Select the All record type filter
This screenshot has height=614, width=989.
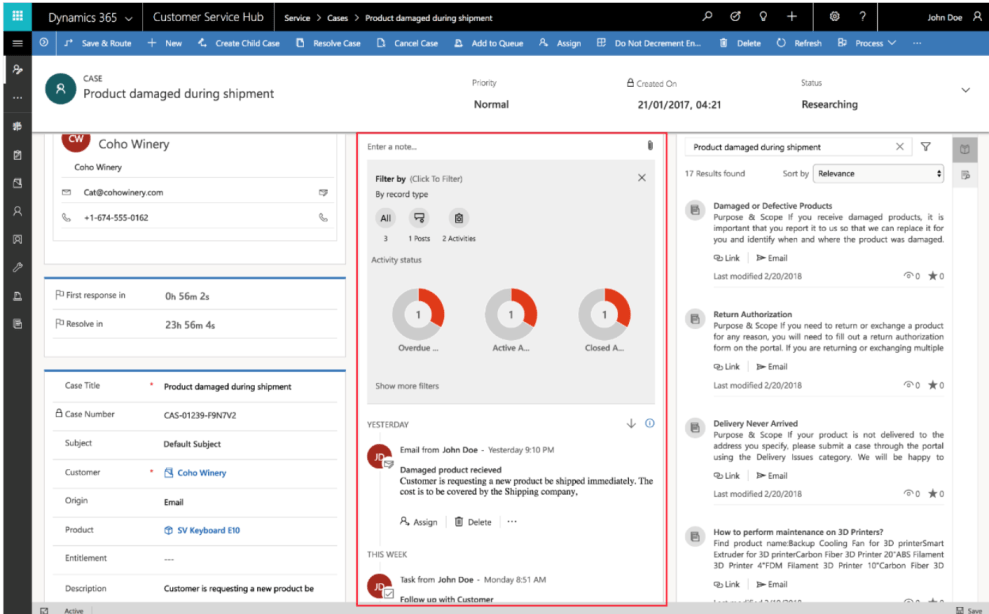click(x=385, y=218)
